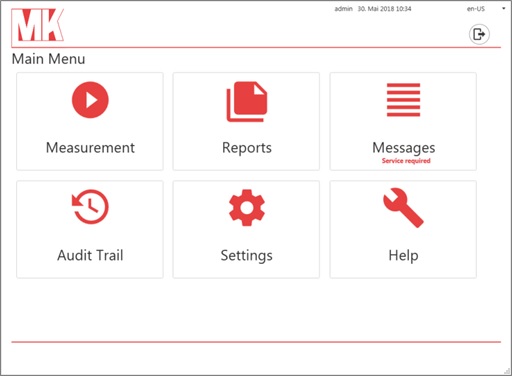512x376 pixels.
Task: Click the logout icon button
Action: point(479,34)
